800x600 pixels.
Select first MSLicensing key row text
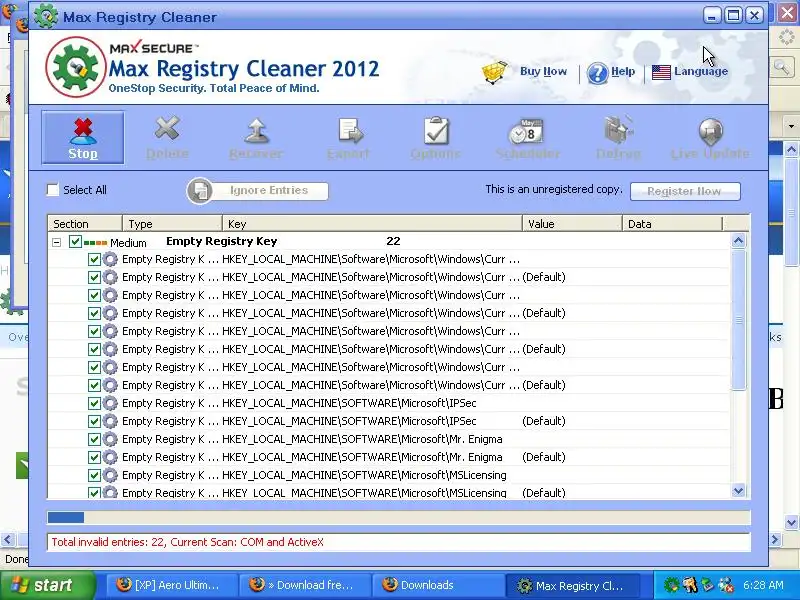tap(364, 475)
